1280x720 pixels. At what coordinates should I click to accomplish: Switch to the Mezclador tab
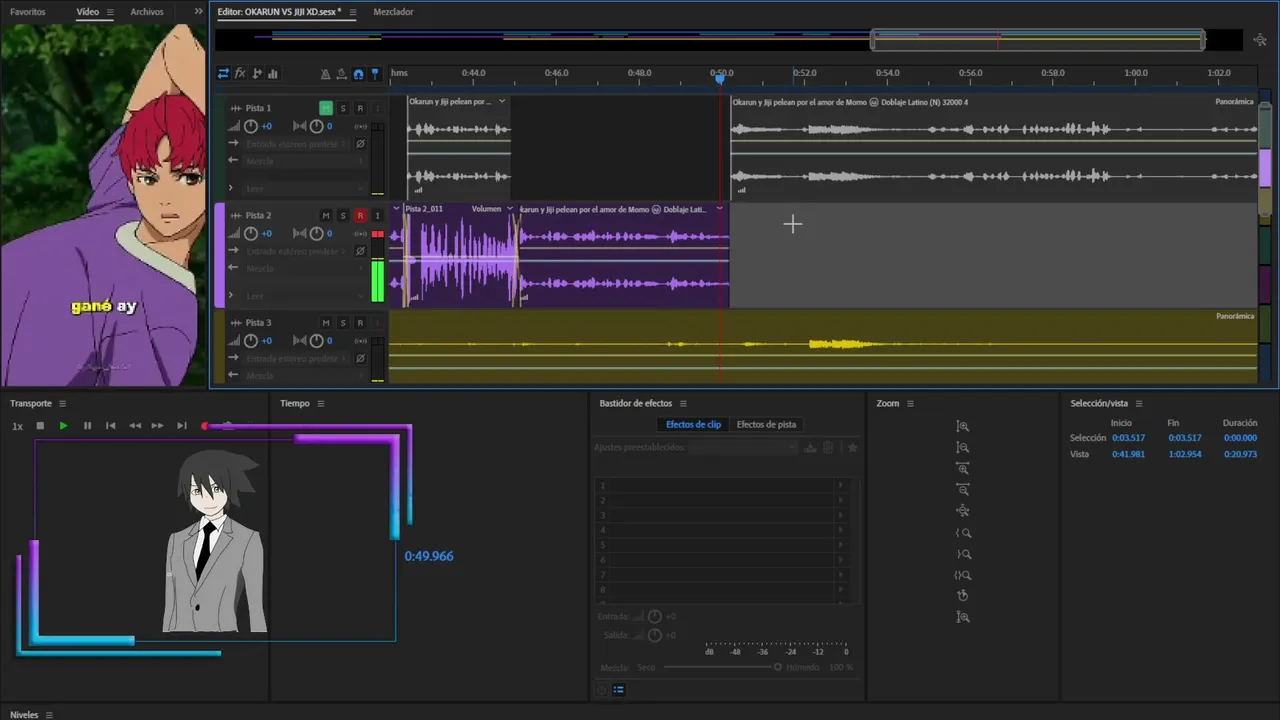coord(393,12)
